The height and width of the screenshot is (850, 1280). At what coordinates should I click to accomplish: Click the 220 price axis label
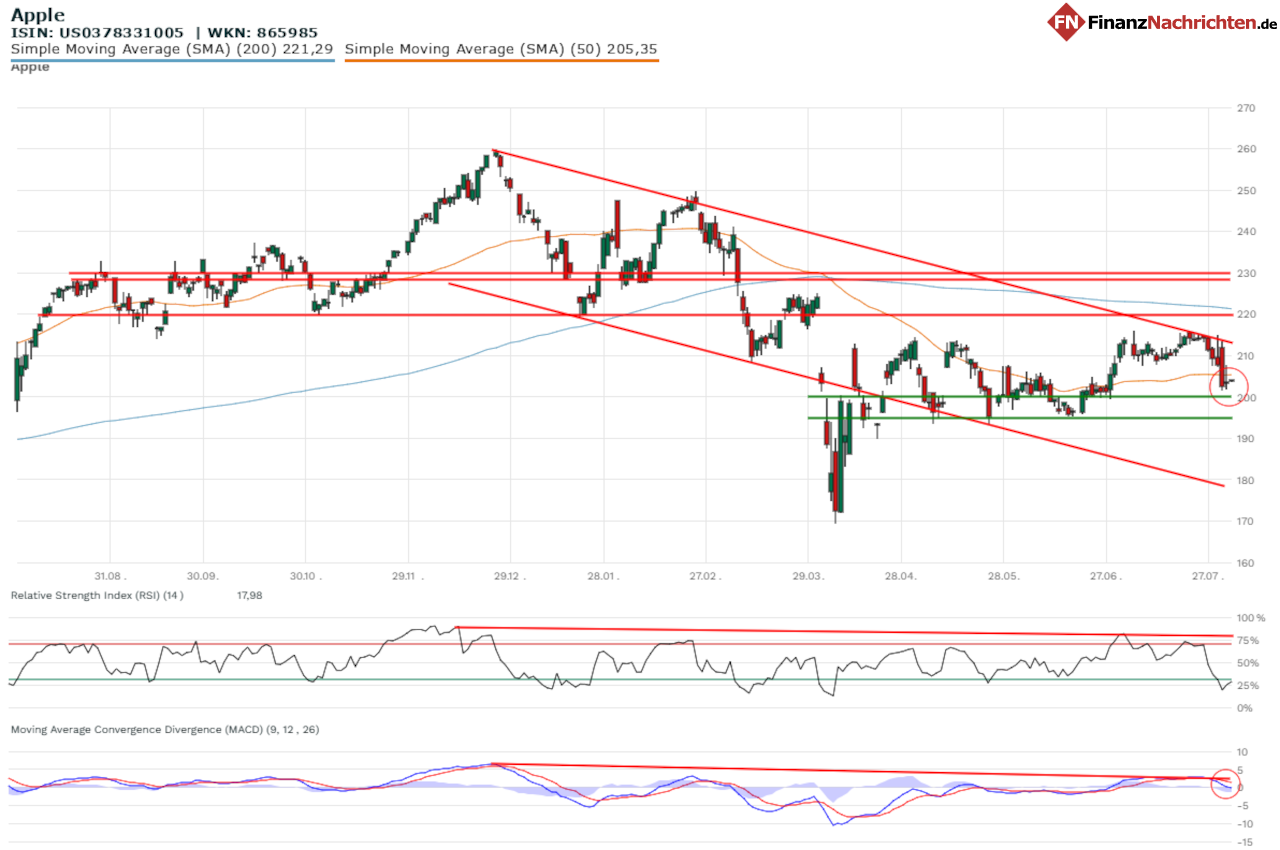(x=1246, y=315)
